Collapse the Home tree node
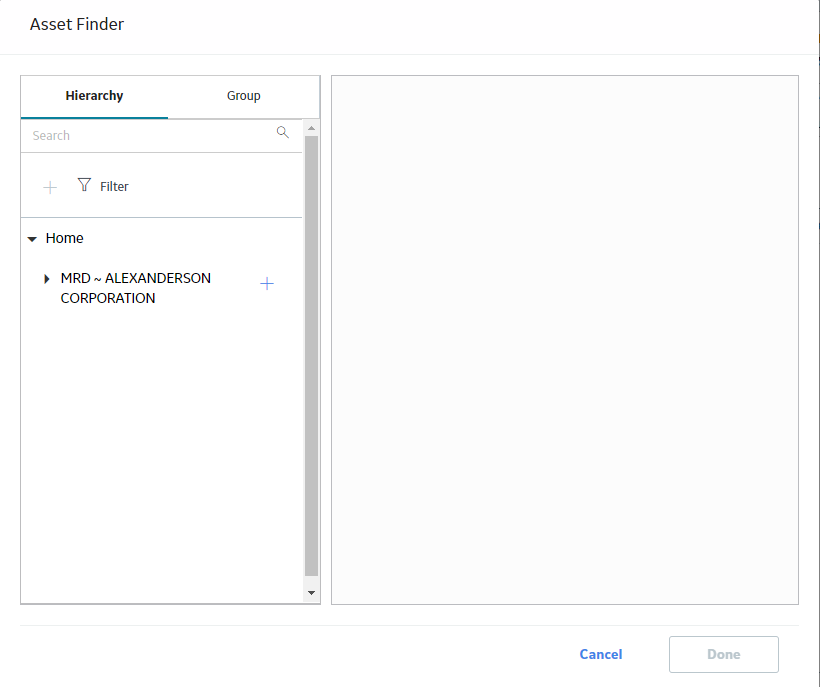Screen dimensions: 820x687 click(32, 239)
